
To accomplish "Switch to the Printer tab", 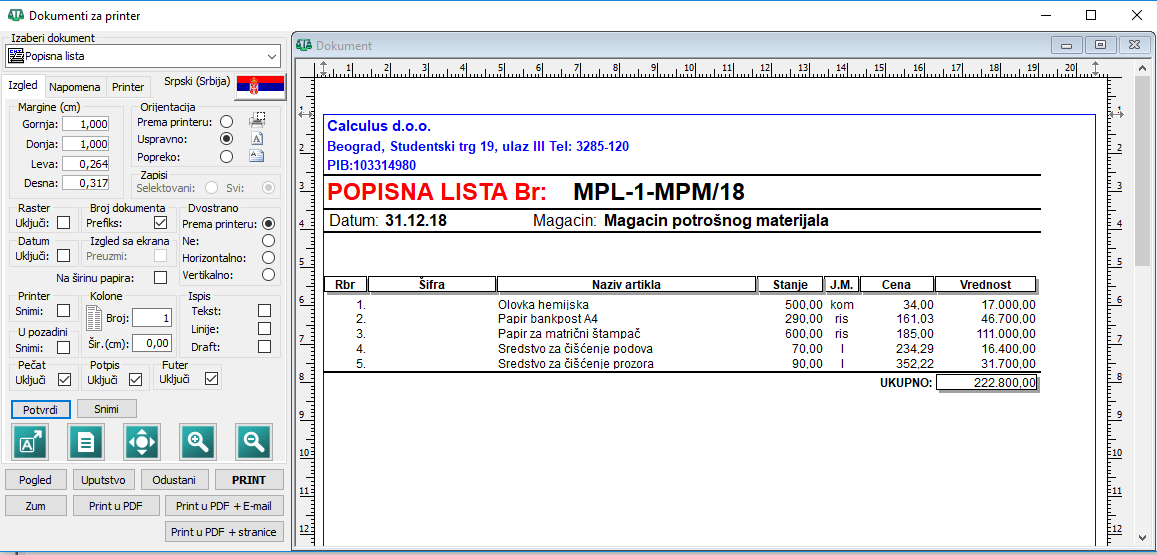I will (x=128, y=87).
